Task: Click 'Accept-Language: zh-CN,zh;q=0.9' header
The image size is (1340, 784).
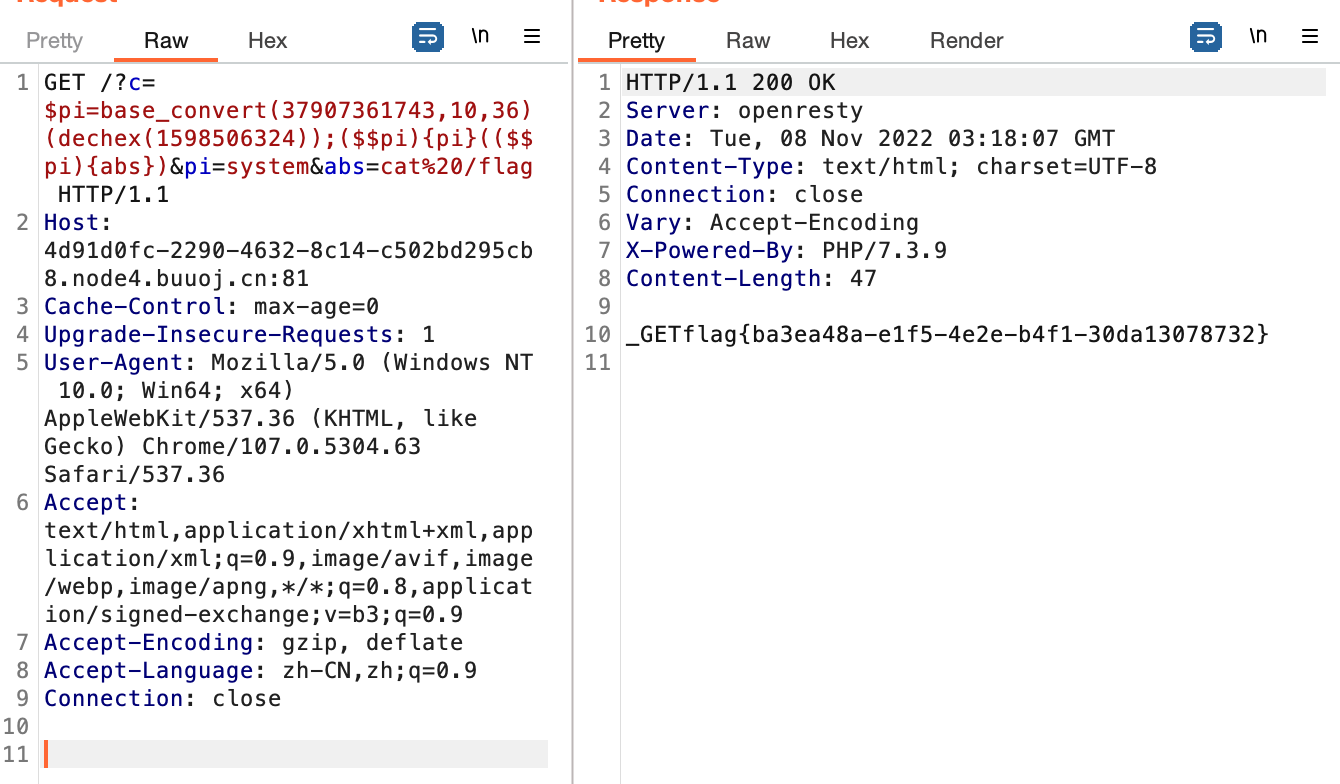Action: (260, 670)
